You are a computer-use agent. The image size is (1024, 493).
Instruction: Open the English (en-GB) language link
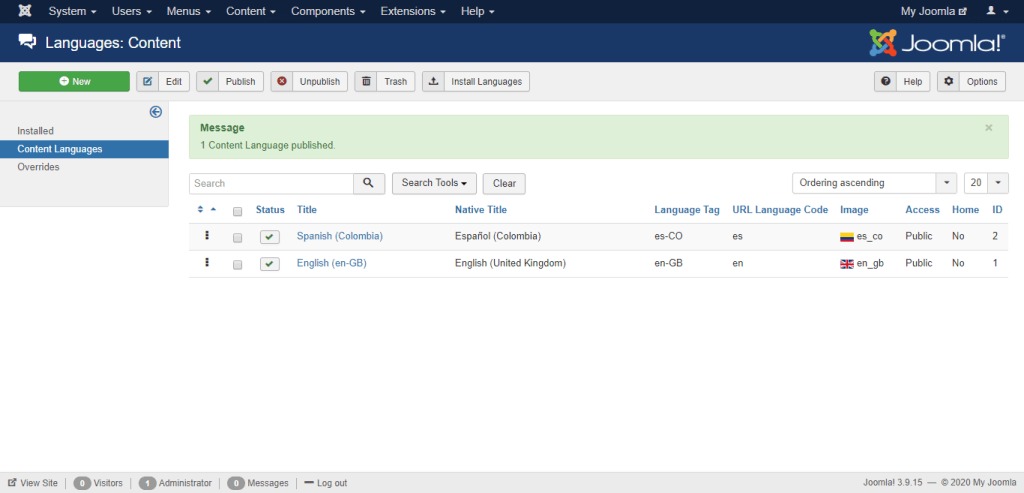tap(332, 263)
